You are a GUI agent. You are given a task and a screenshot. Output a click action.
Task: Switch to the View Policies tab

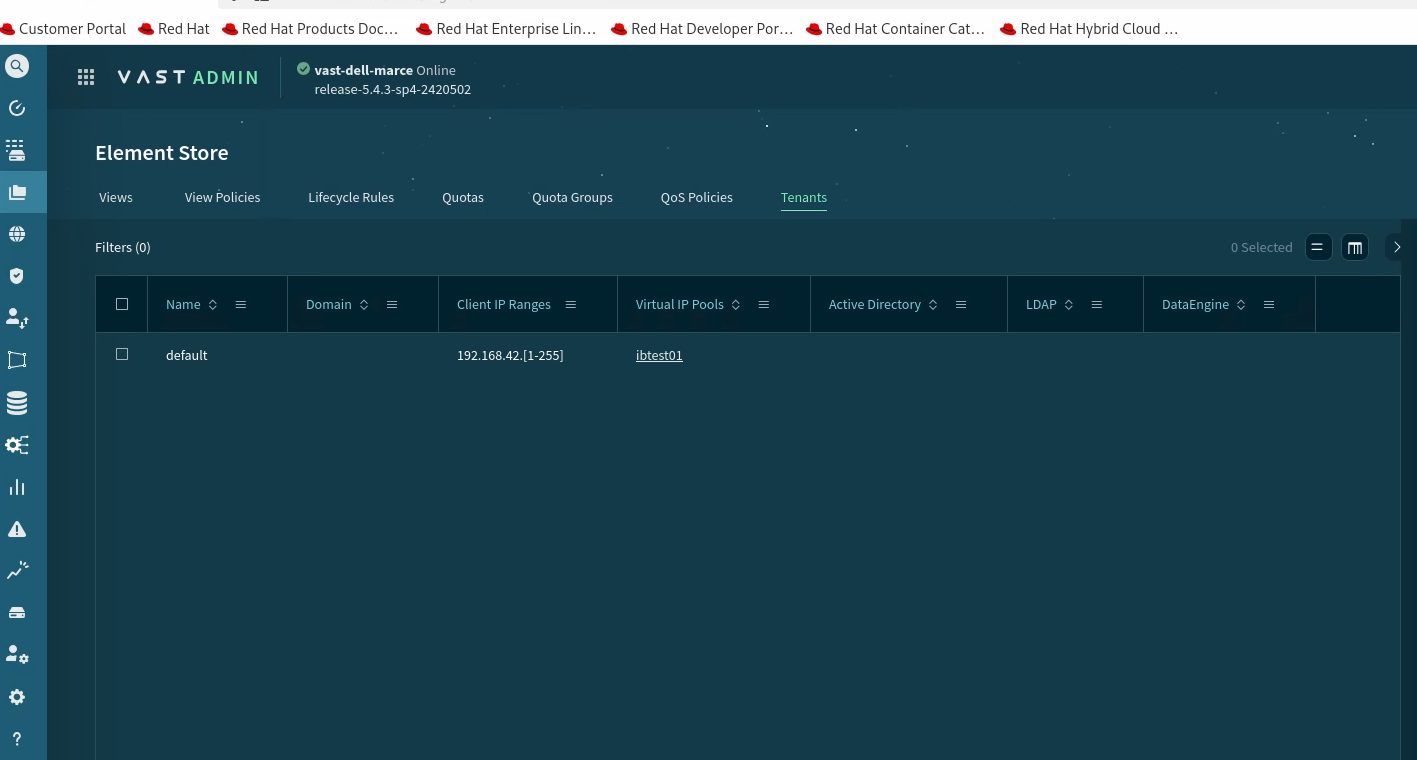pos(222,197)
